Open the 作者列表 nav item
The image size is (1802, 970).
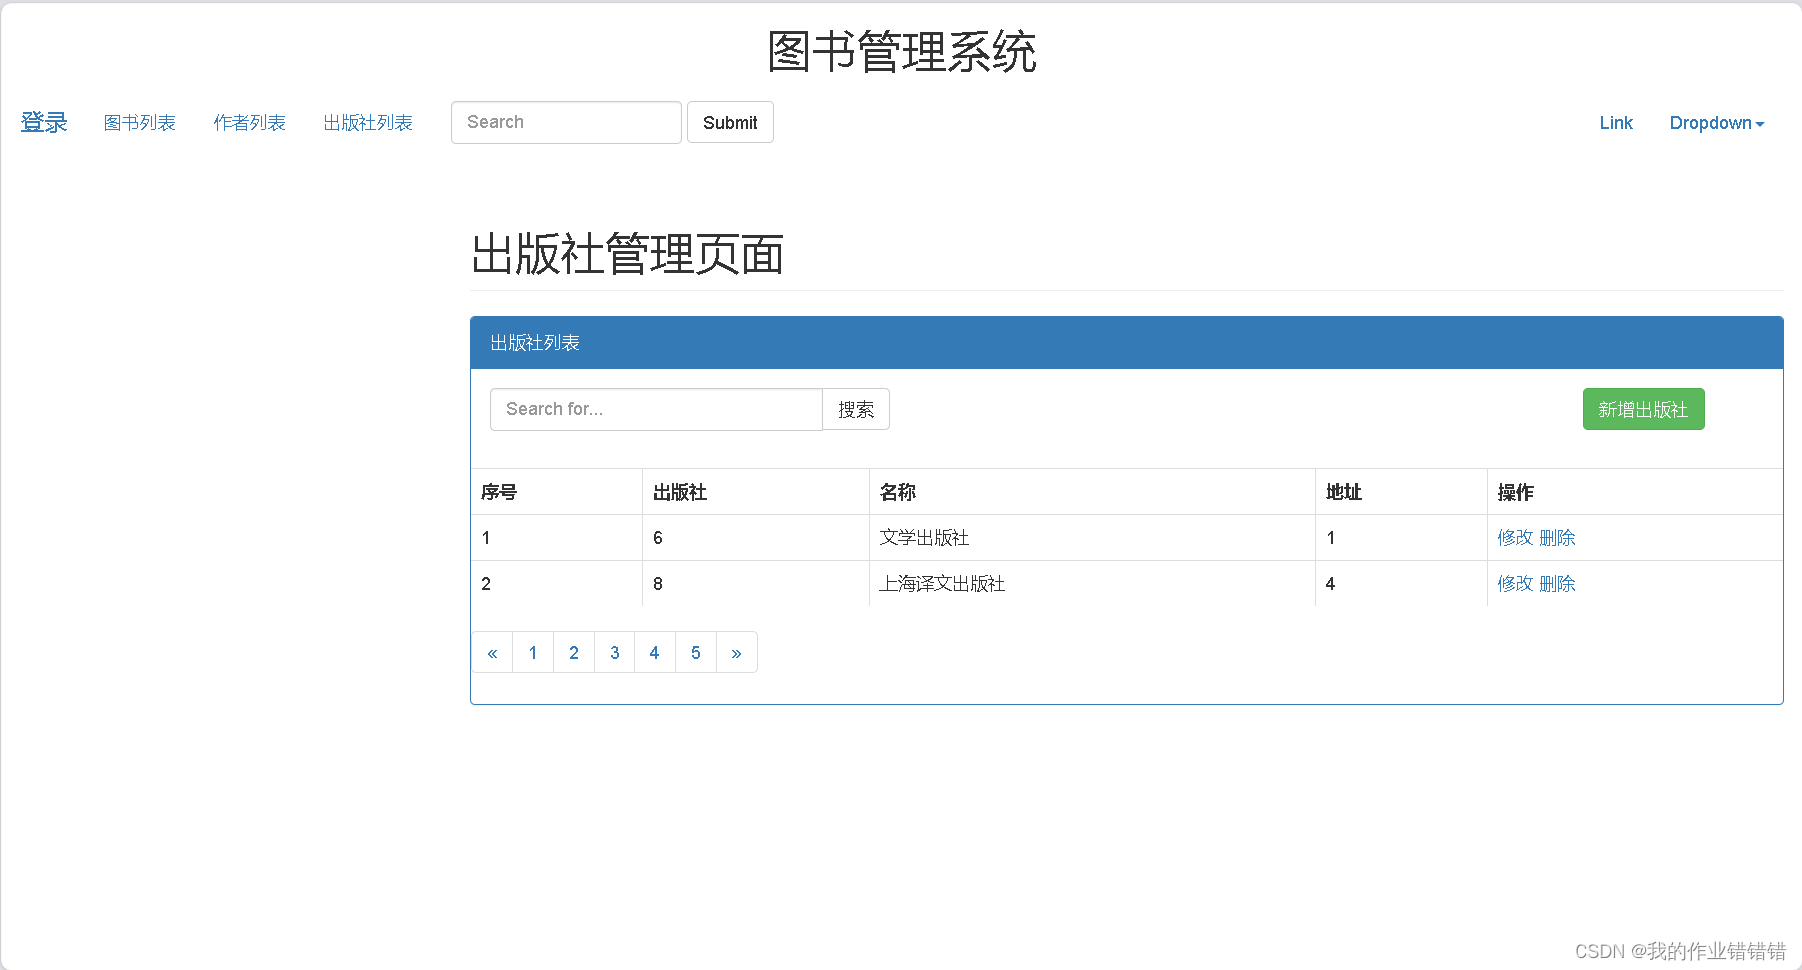tap(250, 123)
